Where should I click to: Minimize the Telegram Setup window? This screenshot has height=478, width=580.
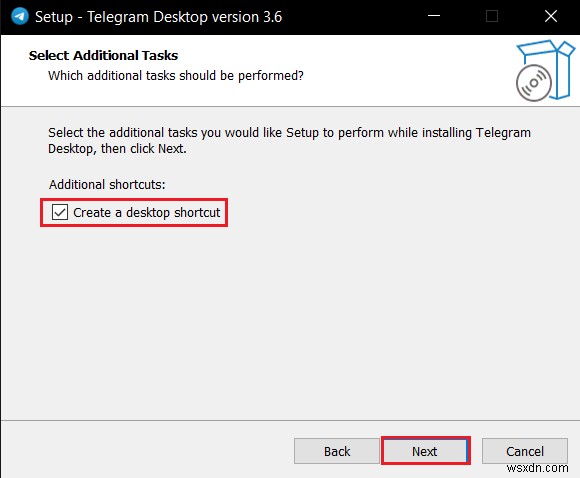434,16
